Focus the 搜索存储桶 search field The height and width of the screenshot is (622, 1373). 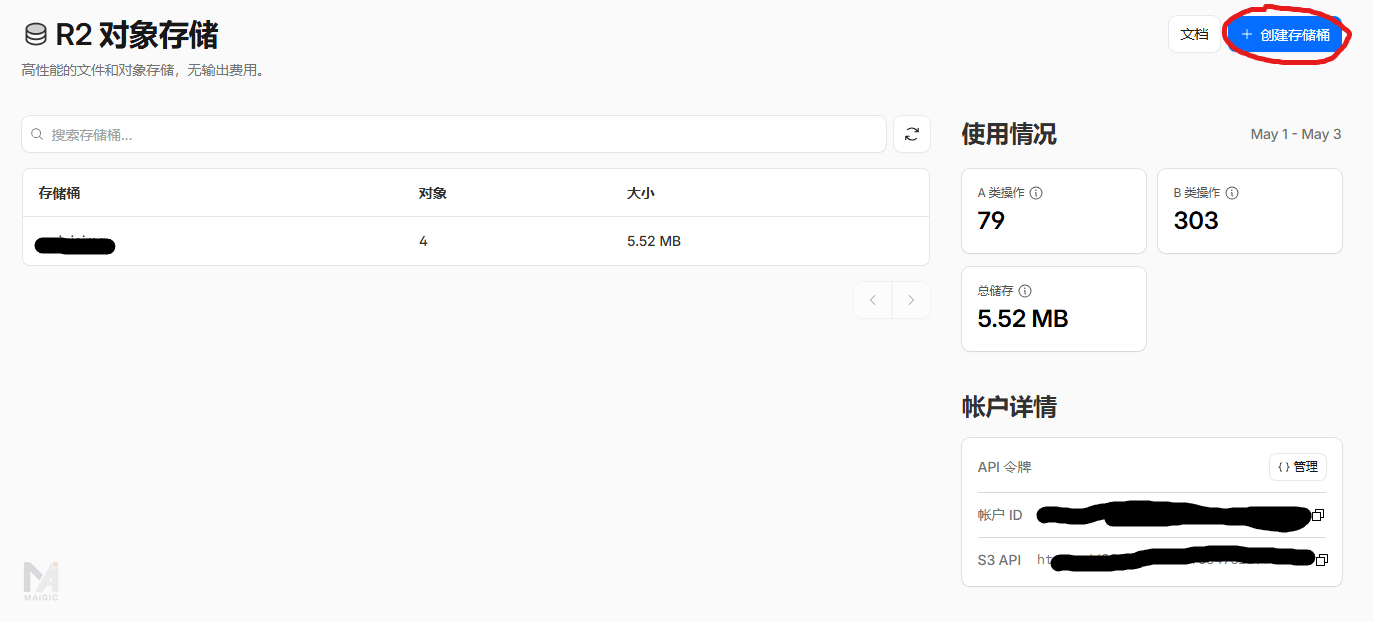(454, 134)
